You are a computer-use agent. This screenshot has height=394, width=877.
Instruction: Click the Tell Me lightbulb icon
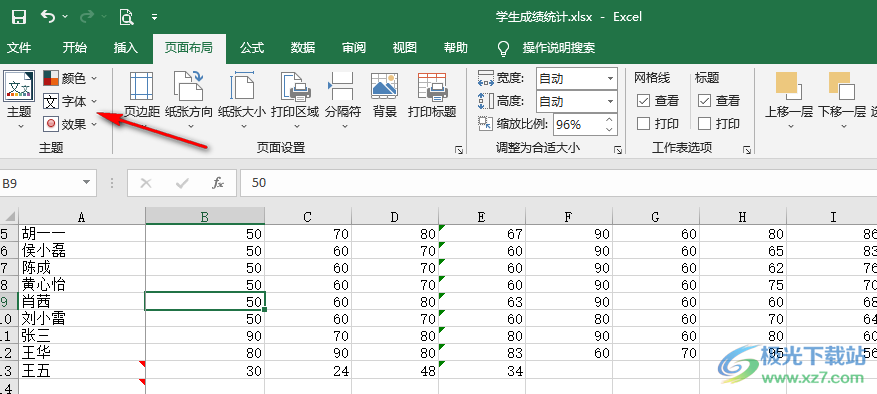click(503, 48)
